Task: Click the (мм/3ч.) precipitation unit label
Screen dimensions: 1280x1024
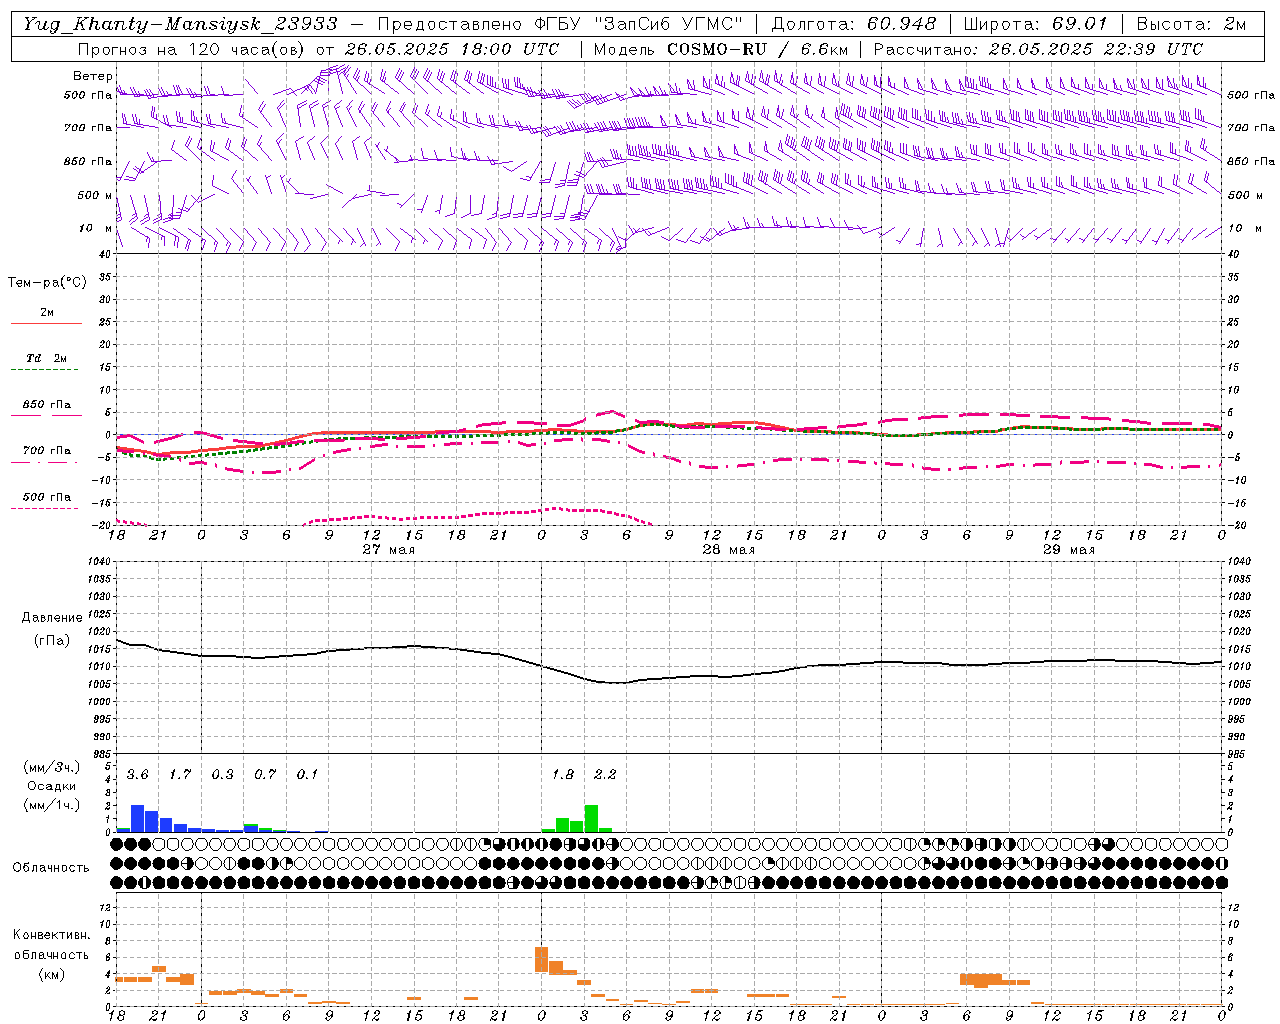Action: 50,767
